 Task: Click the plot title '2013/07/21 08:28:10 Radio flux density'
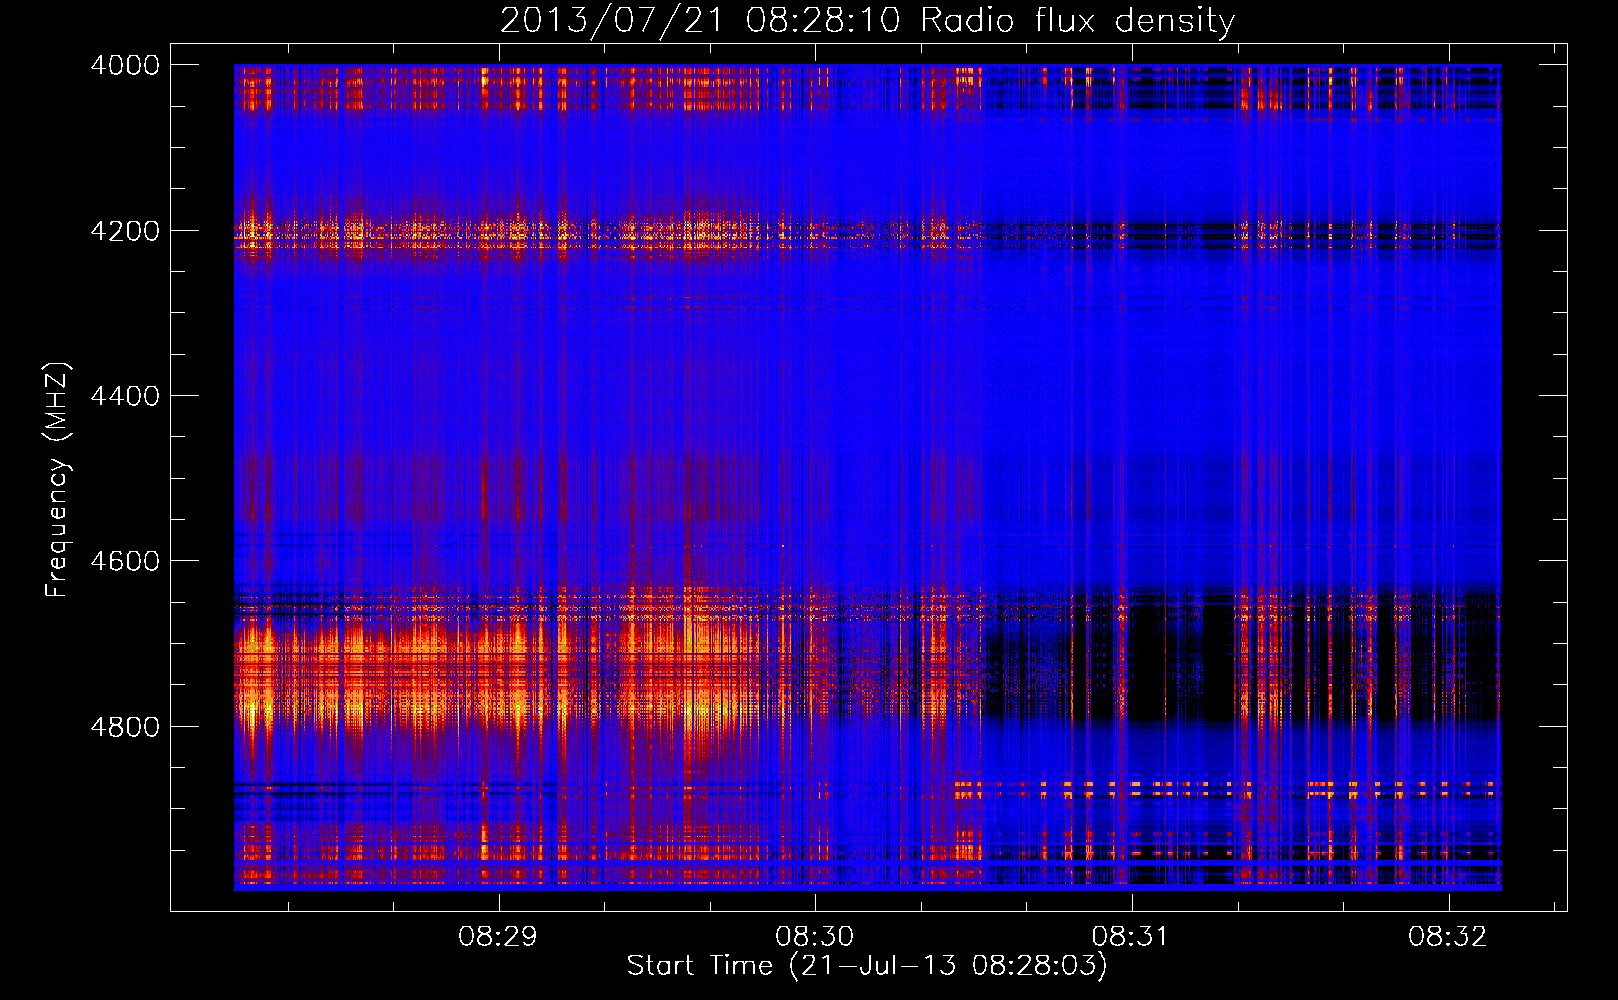(x=867, y=20)
